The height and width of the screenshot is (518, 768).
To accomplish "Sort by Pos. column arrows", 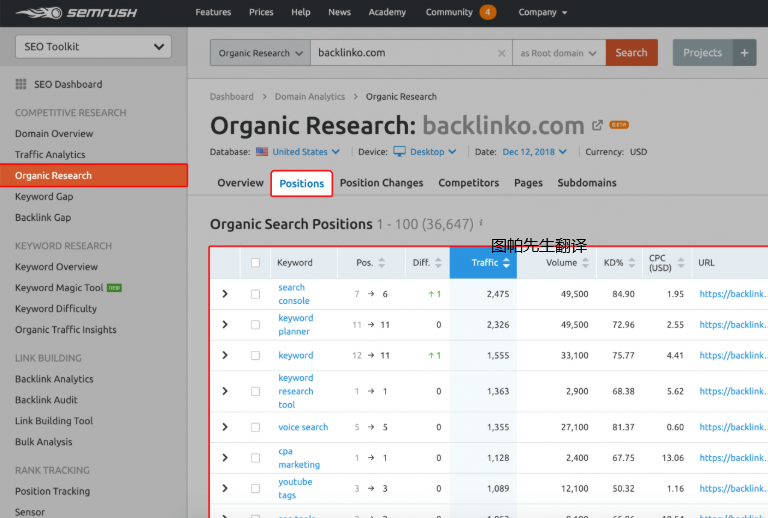I will click(x=382, y=263).
